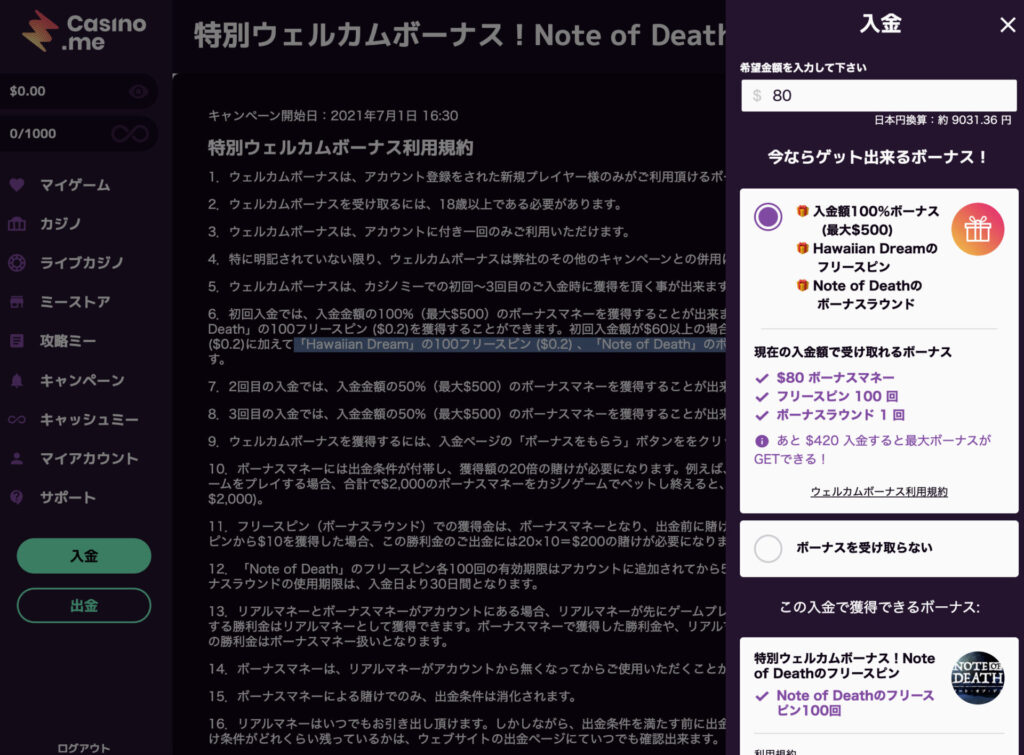Click the 0/1000 points display
Viewport: 1024px width, 755px height.
33,134
